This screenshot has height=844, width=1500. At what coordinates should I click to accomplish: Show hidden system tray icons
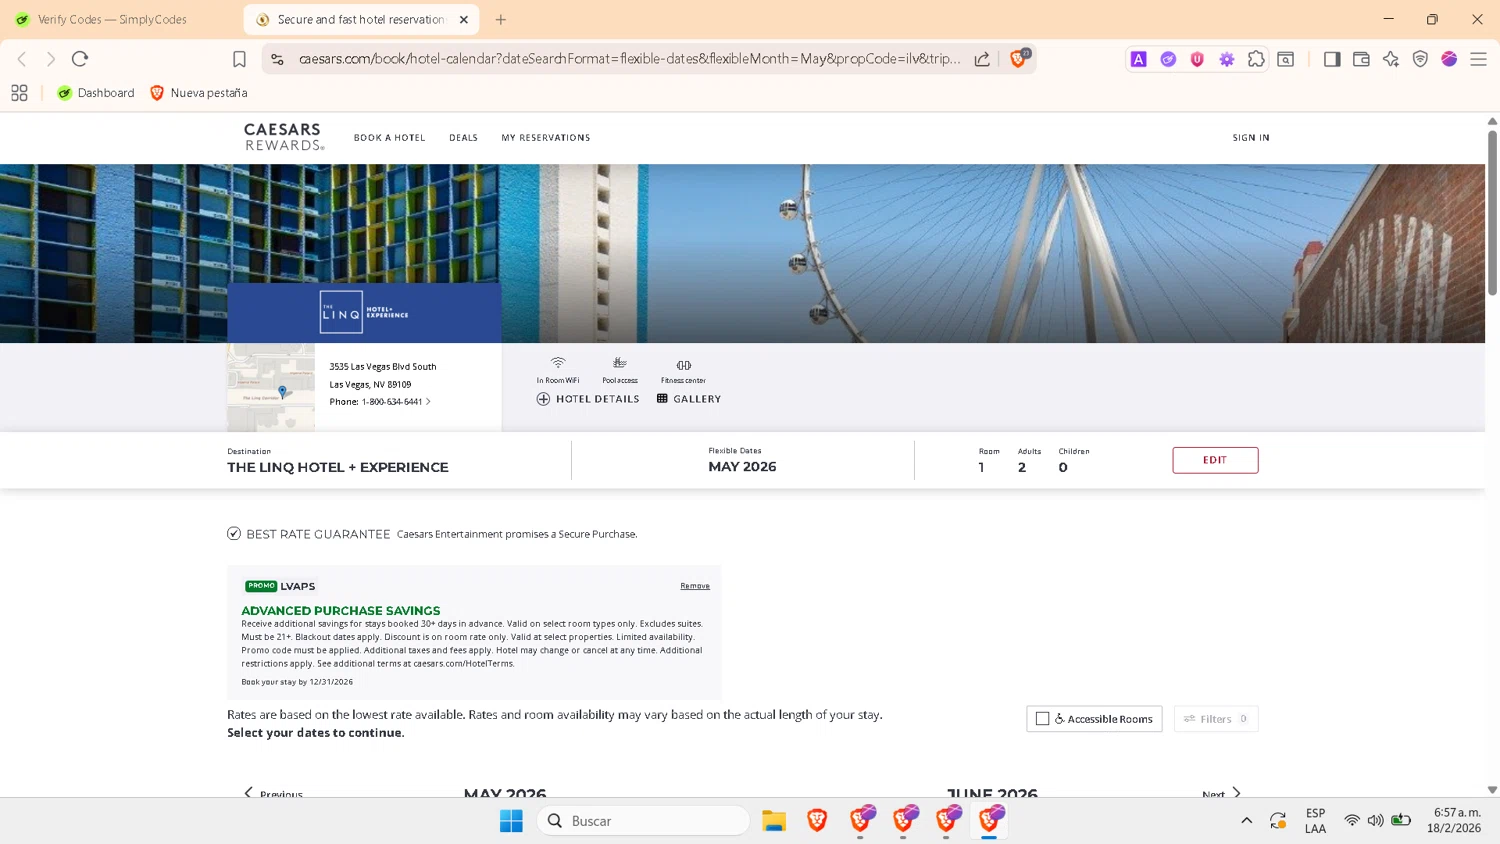click(x=1246, y=821)
